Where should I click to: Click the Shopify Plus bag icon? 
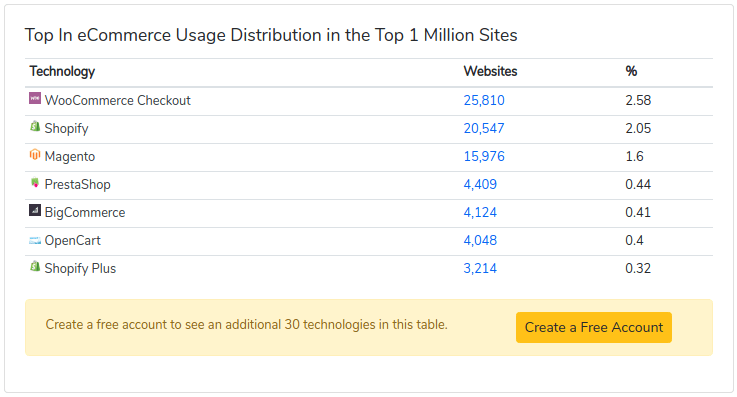(35, 266)
